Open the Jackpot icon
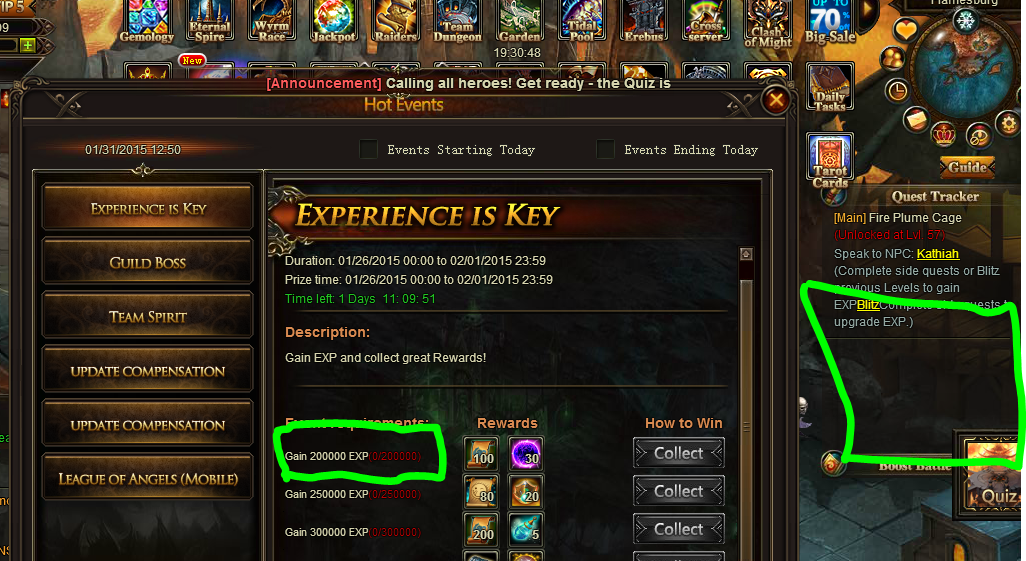The width and height of the screenshot is (1026, 561). coord(334,21)
